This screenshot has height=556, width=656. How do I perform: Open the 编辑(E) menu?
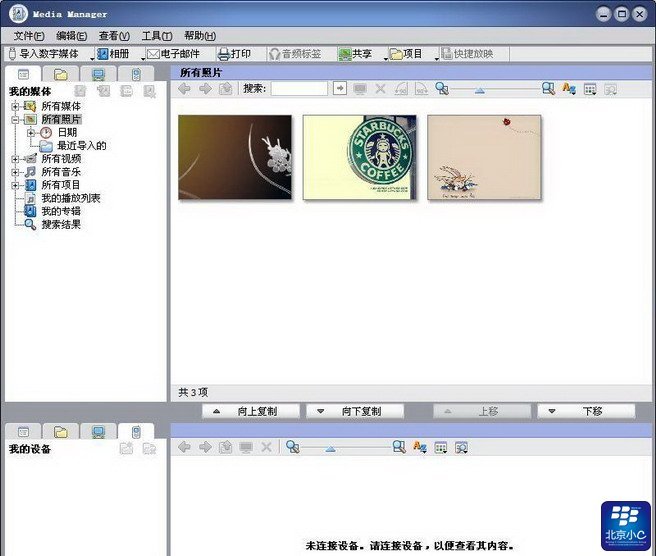point(72,36)
